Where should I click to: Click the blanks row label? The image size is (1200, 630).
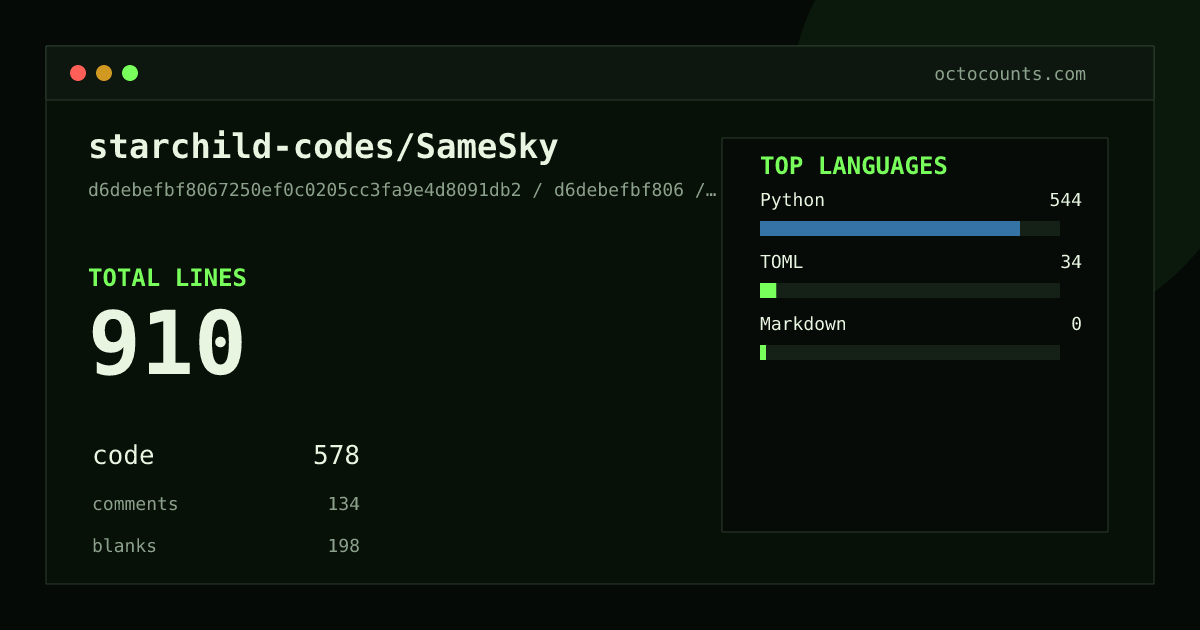click(124, 546)
